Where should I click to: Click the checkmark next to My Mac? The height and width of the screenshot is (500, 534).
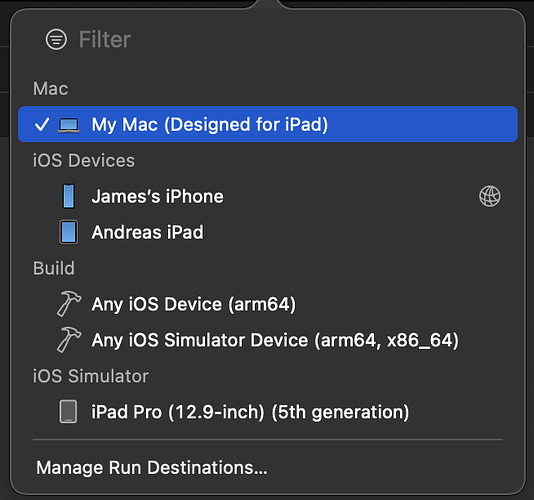(42, 124)
